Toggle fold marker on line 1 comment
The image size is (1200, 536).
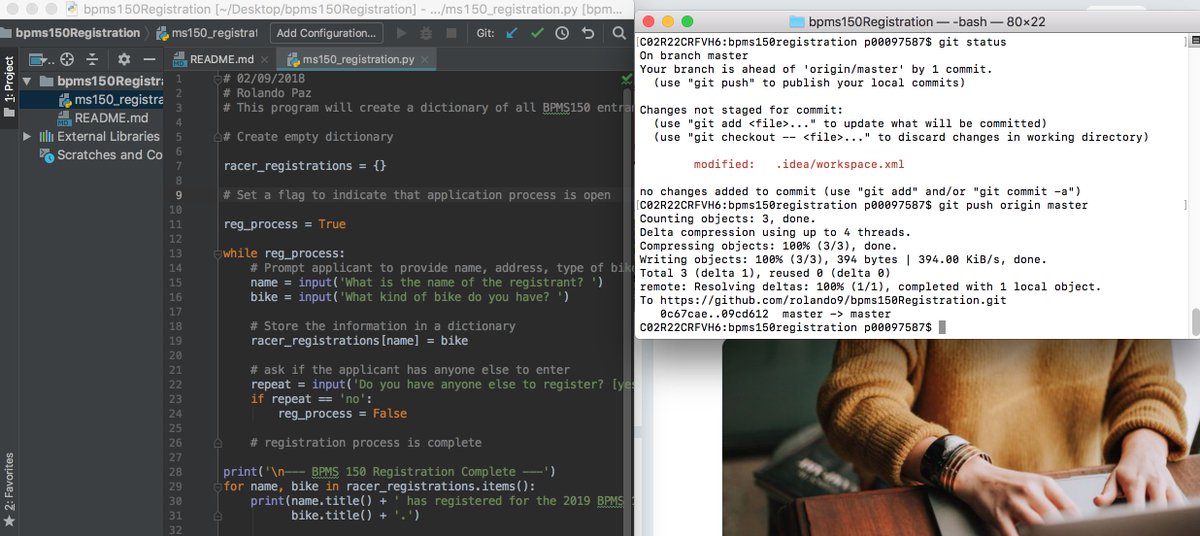218,78
